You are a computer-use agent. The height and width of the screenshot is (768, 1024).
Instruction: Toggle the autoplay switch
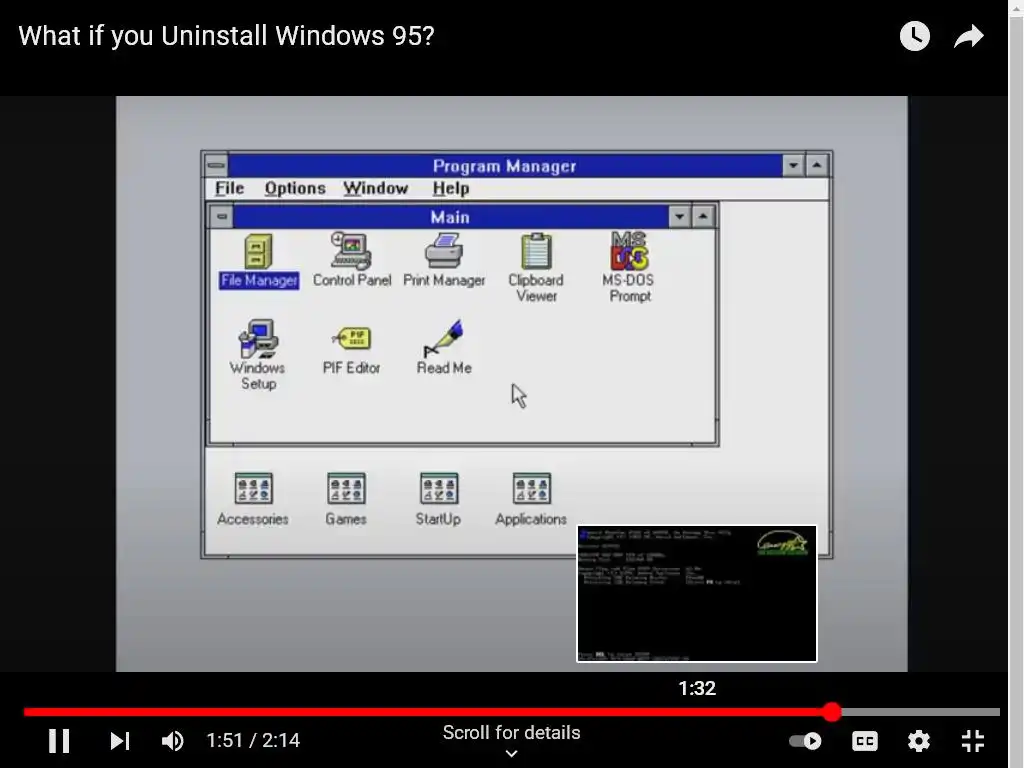coord(805,741)
